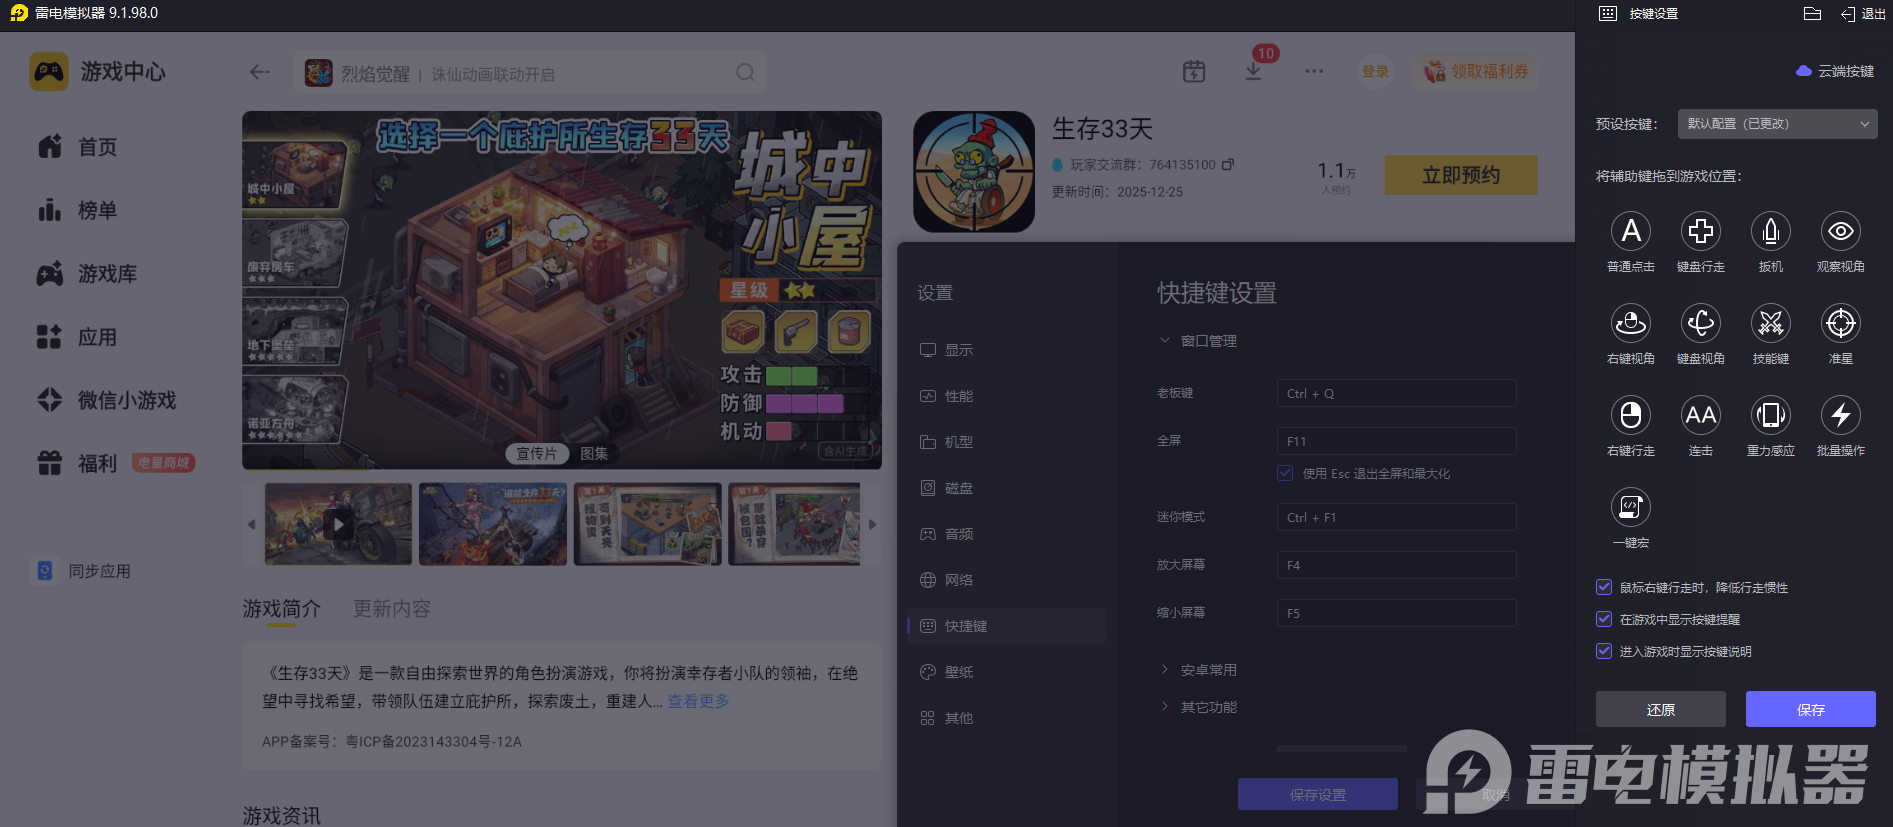Copy the player group number 764135100
Viewport: 1893px width, 827px height.
click(1228, 164)
